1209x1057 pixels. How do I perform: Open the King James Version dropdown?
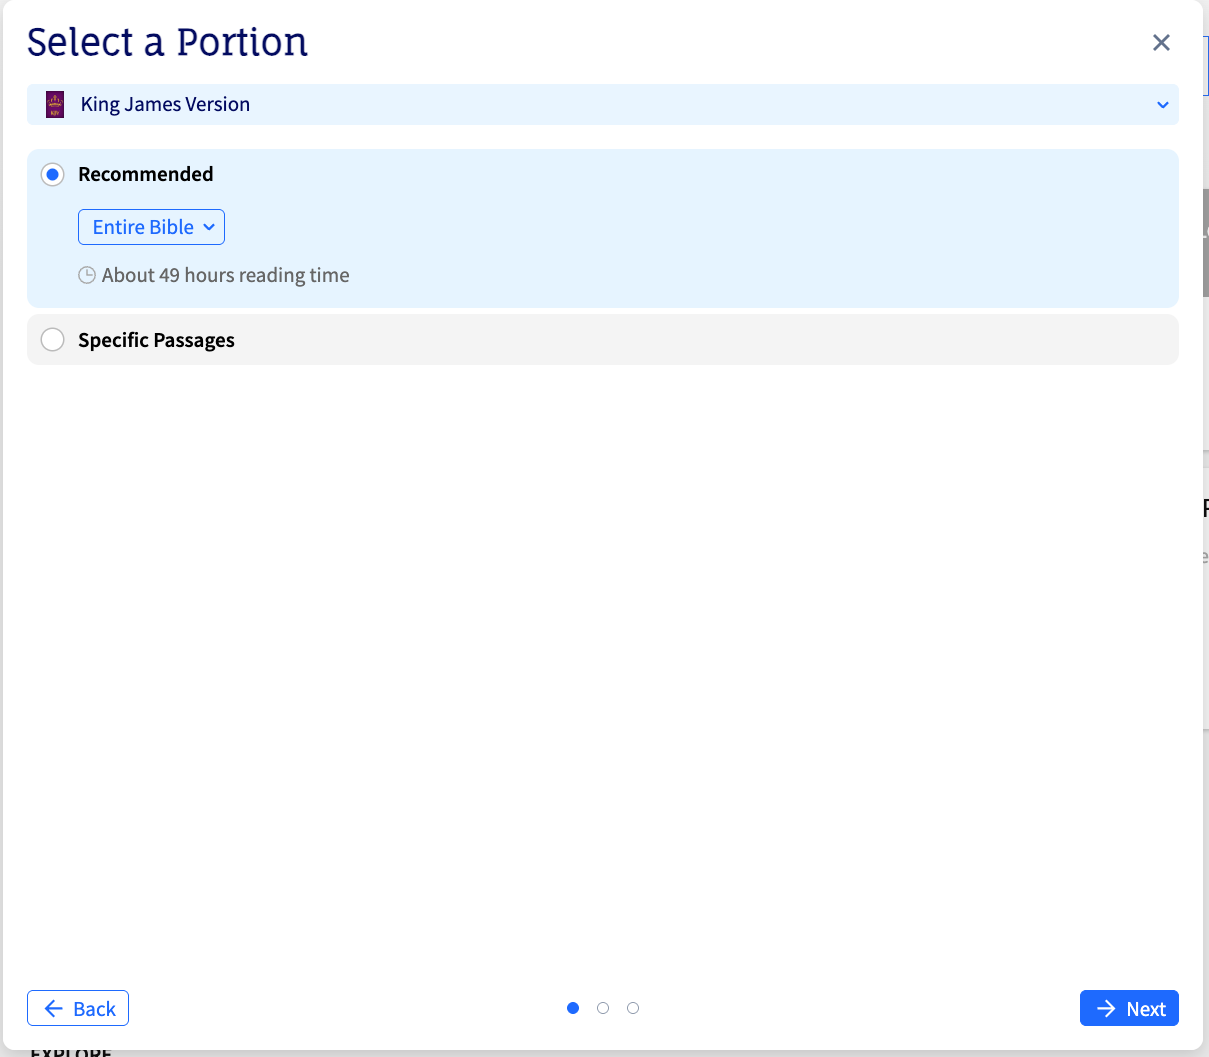pos(603,105)
